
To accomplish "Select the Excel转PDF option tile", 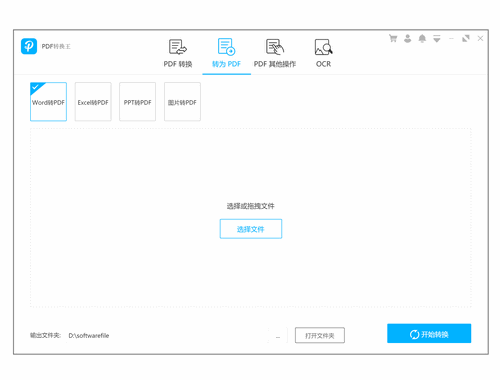I will [93, 102].
